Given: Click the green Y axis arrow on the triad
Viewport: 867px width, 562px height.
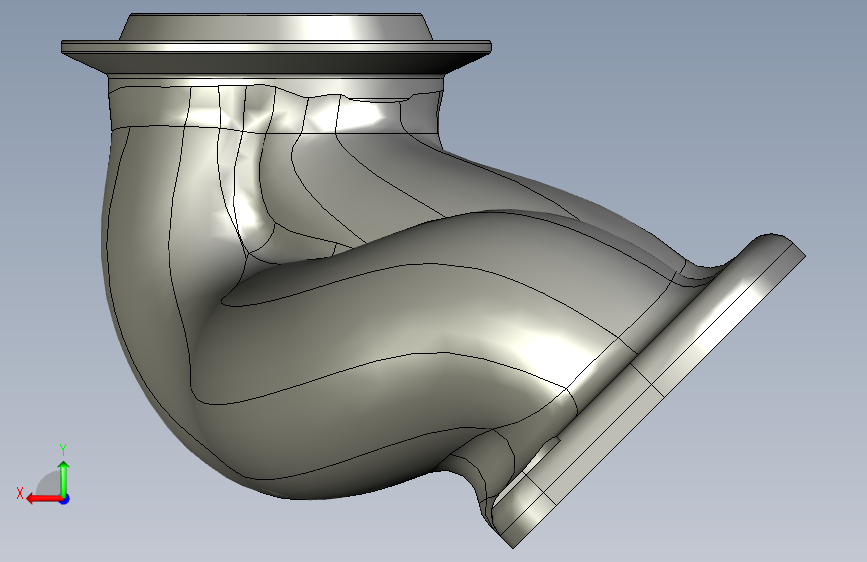Looking at the screenshot, I should point(64,478).
